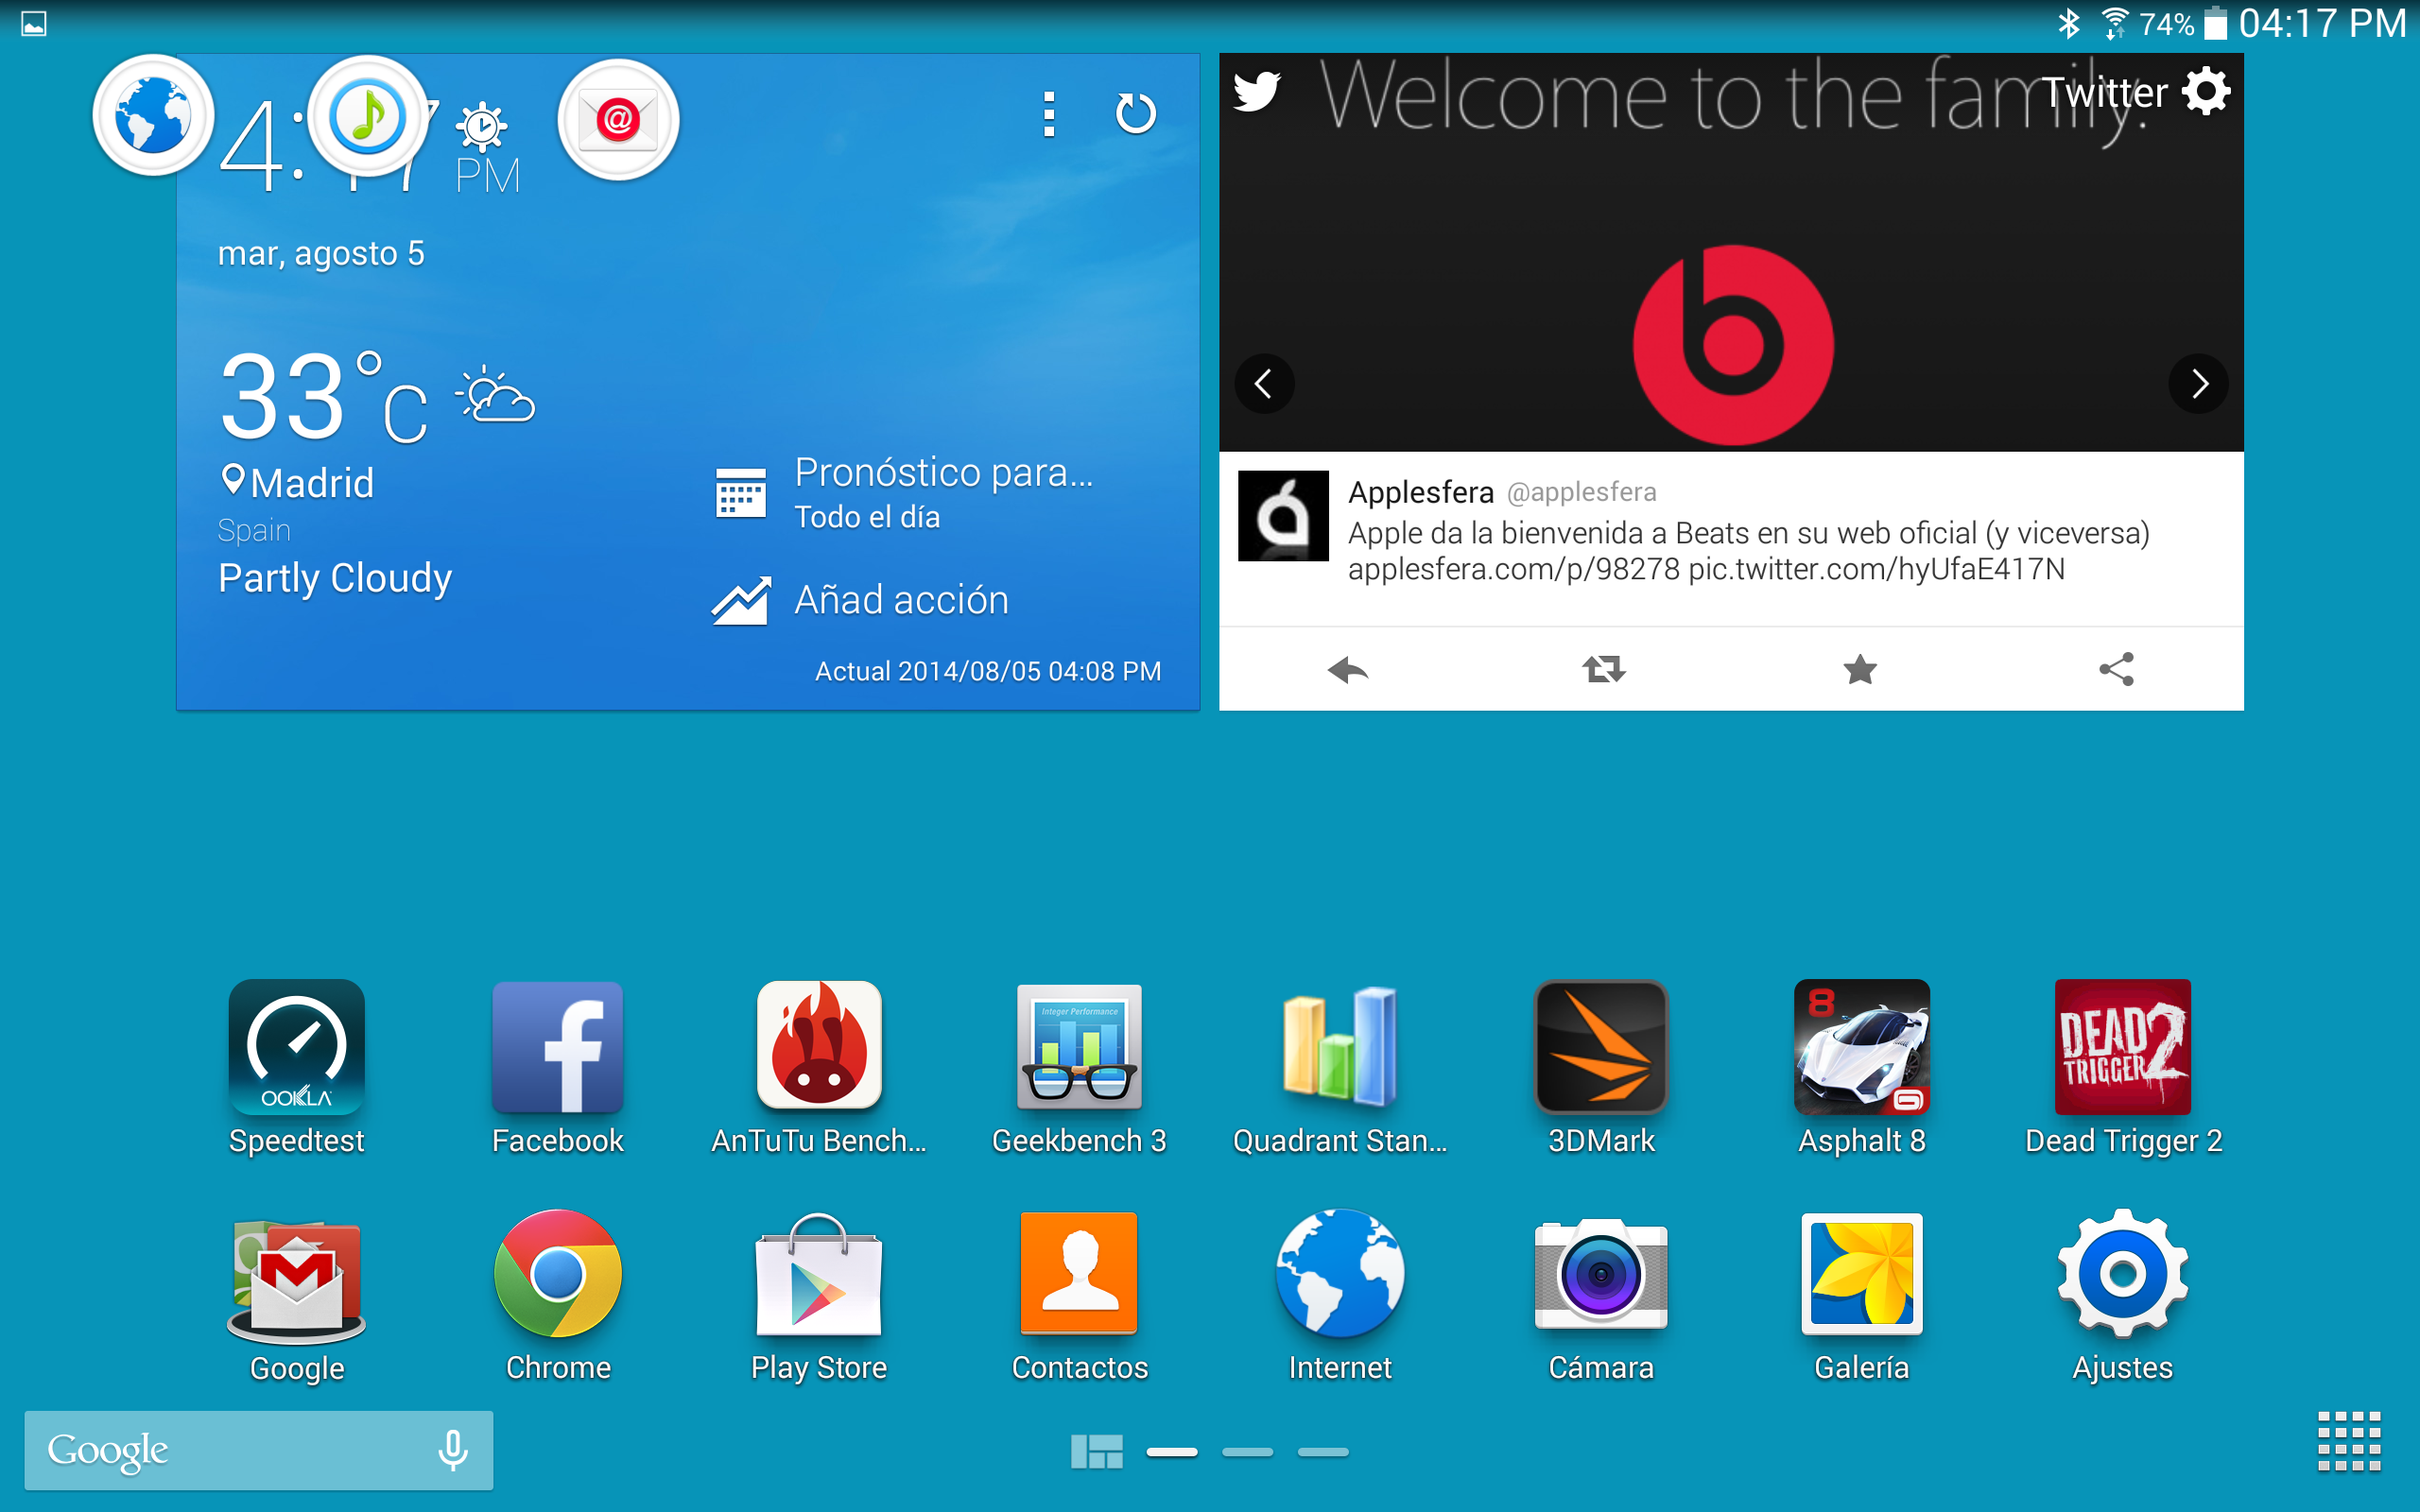Open Madrid weather location details
The width and height of the screenshot is (2420, 1512).
tap(297, 483)
